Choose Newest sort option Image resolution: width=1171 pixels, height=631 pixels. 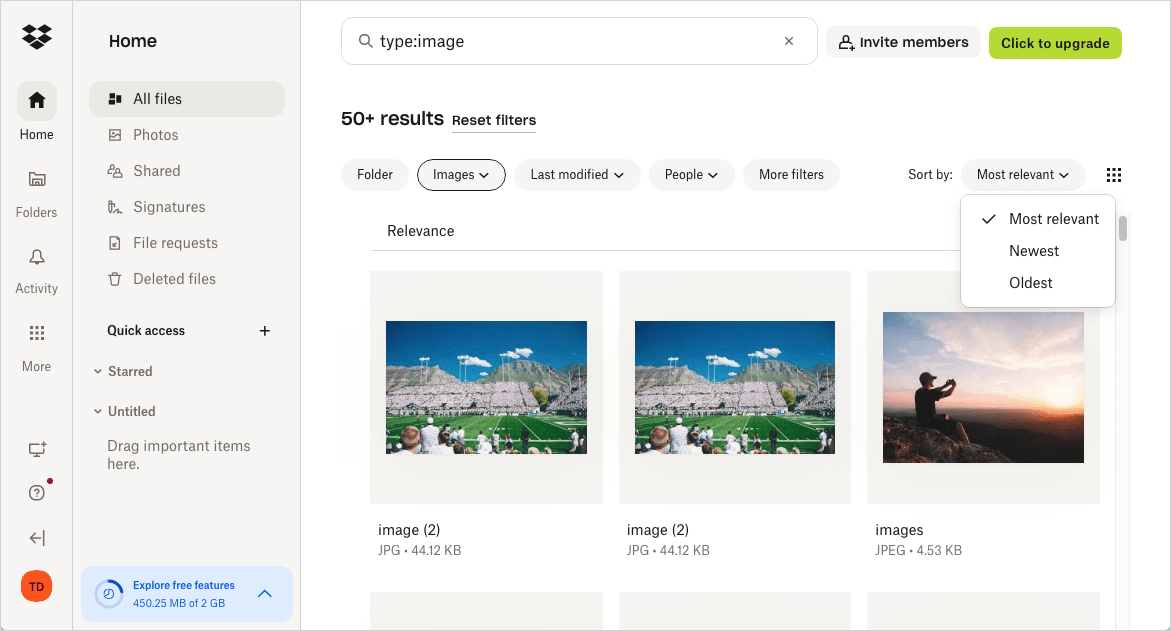(1038, 251)
